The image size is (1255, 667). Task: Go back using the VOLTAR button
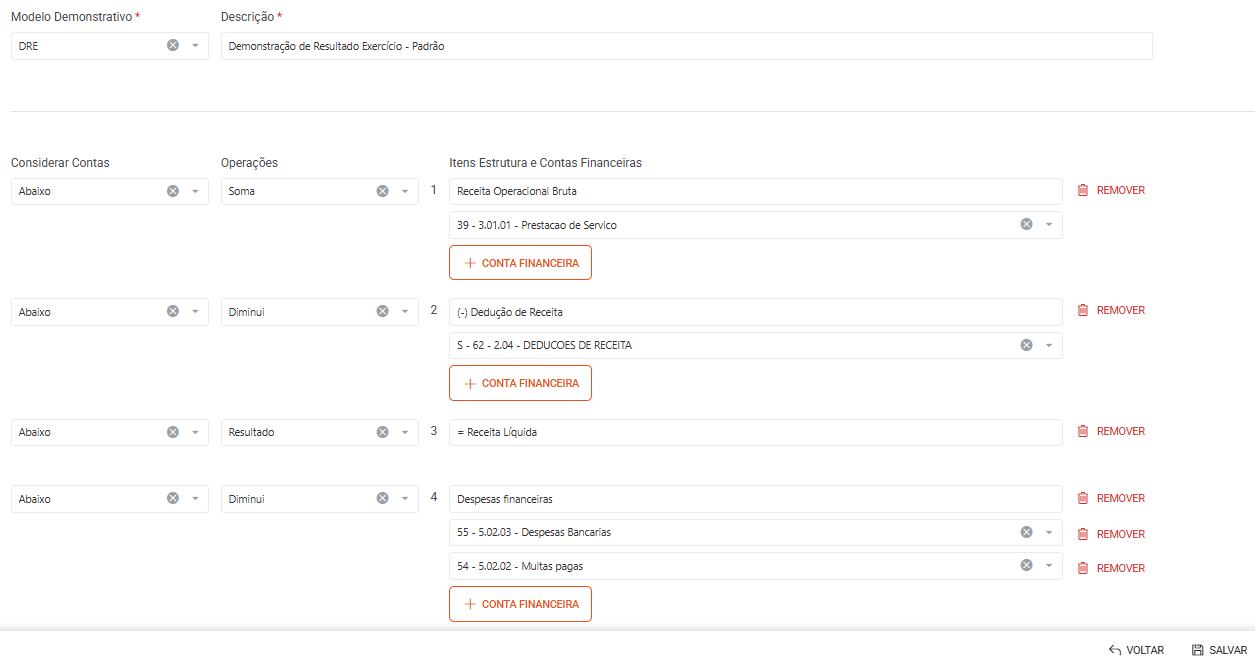(x=1136, y=650)
